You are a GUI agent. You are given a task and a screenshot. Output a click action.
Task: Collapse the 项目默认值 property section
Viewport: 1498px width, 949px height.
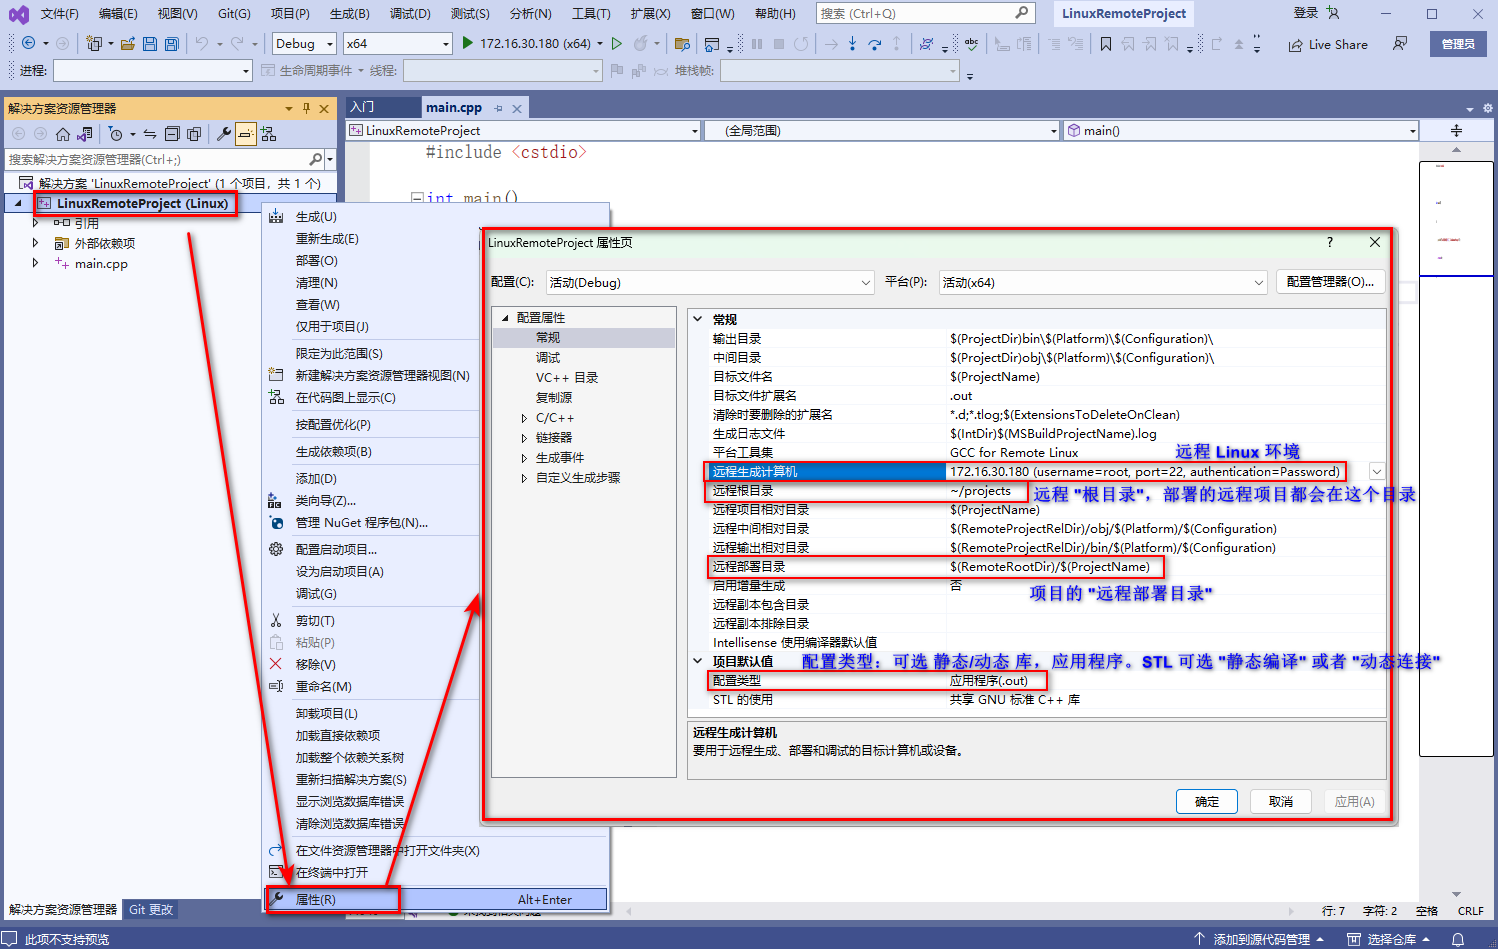[x=698, y=661]
